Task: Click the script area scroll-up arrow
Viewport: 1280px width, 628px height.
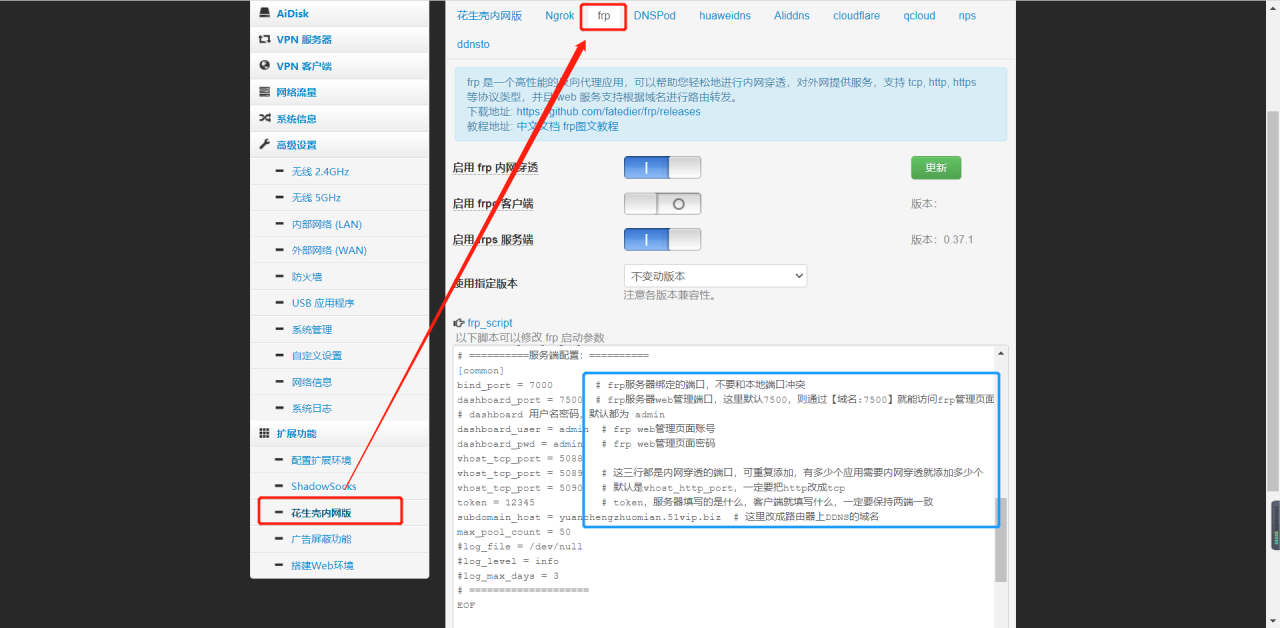Action: tap(1001, 353)
